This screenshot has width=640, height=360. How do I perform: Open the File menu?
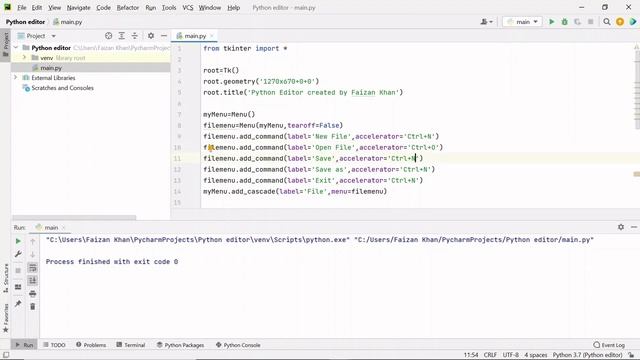coord(22,7)
